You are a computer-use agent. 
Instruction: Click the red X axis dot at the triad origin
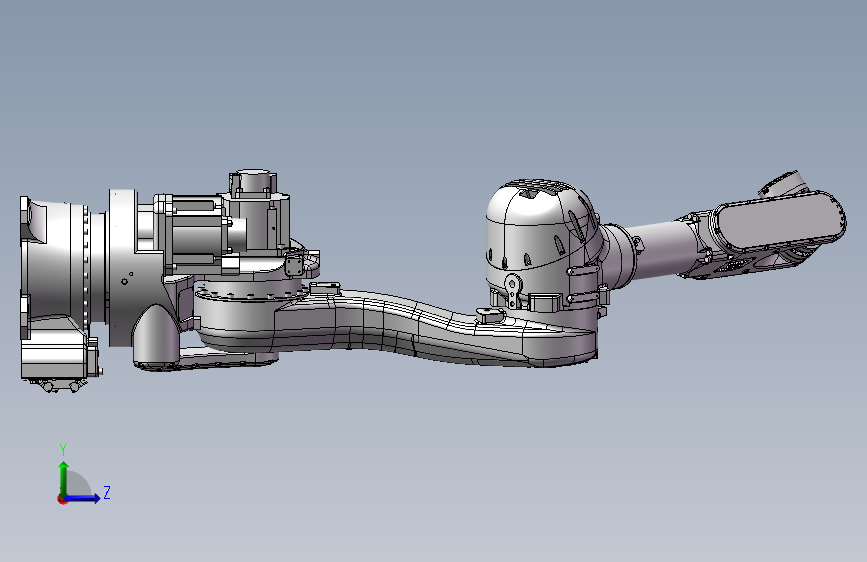(x=62, y=499)
